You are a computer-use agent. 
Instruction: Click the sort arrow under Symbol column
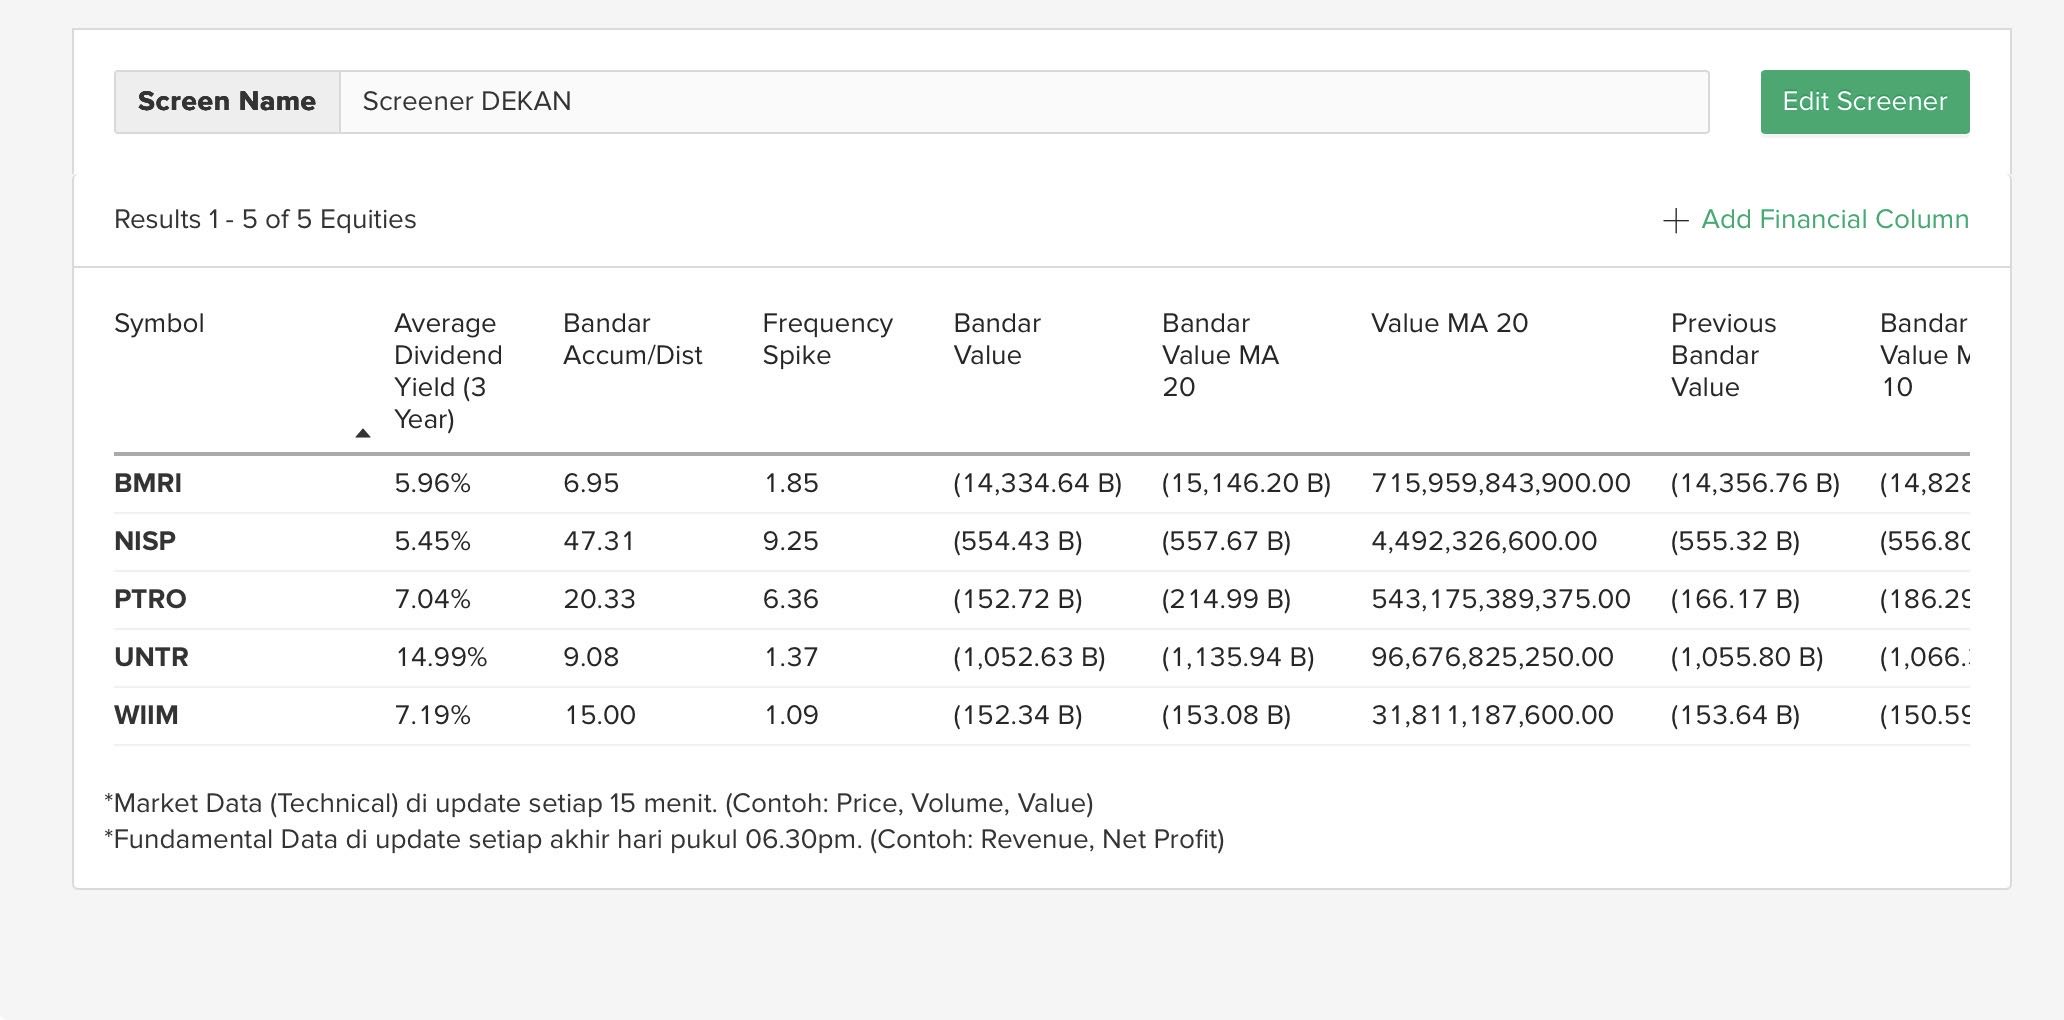tap(363, 433)
